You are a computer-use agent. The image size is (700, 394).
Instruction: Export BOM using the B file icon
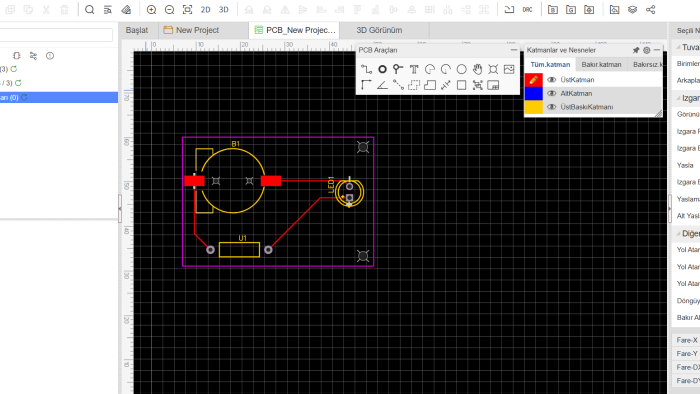click(x=553, y=9)
